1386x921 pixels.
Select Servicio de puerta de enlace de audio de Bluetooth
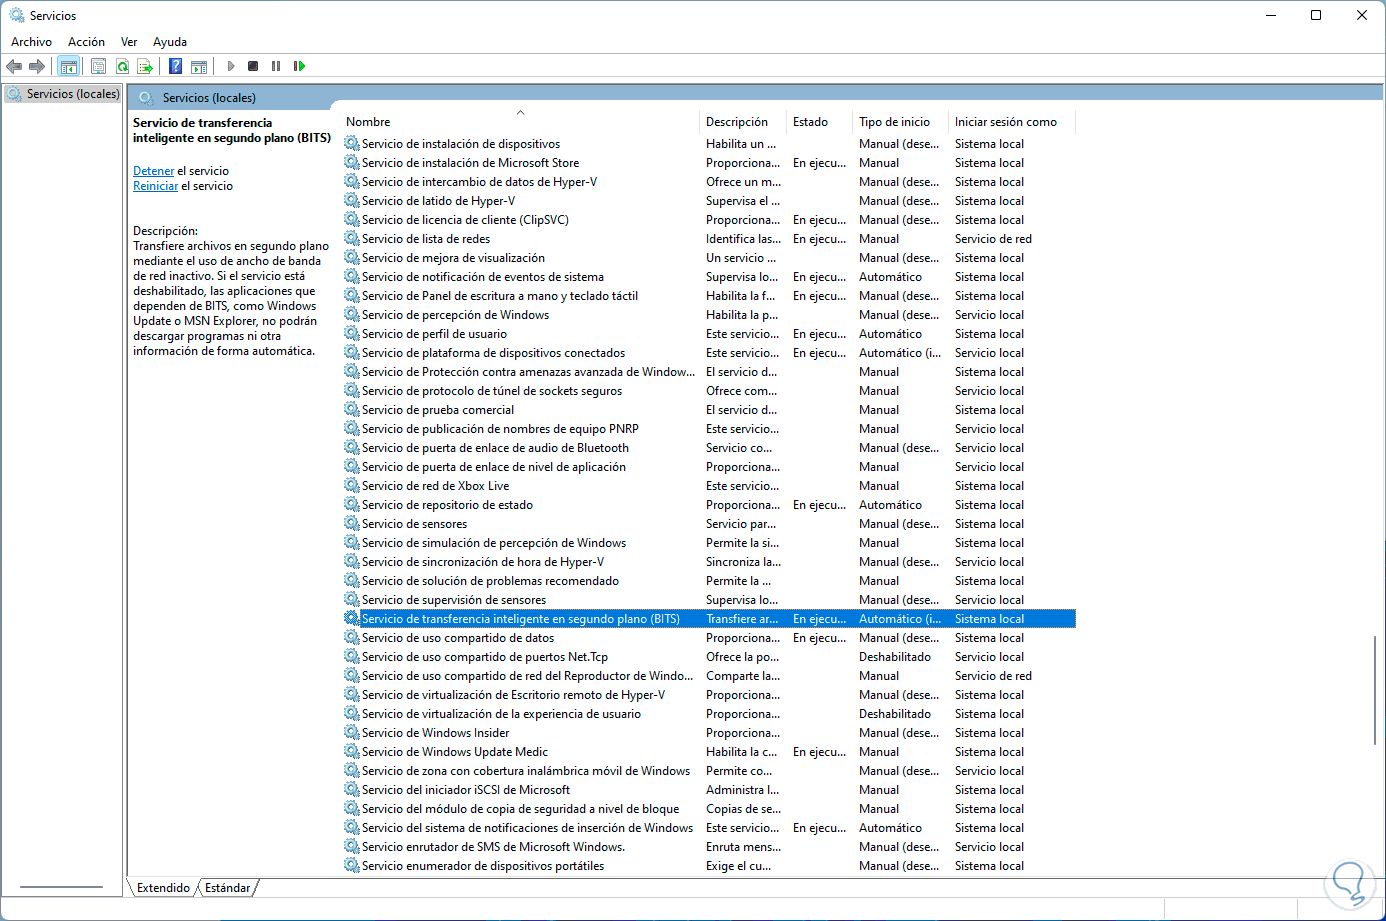(709, 448)
